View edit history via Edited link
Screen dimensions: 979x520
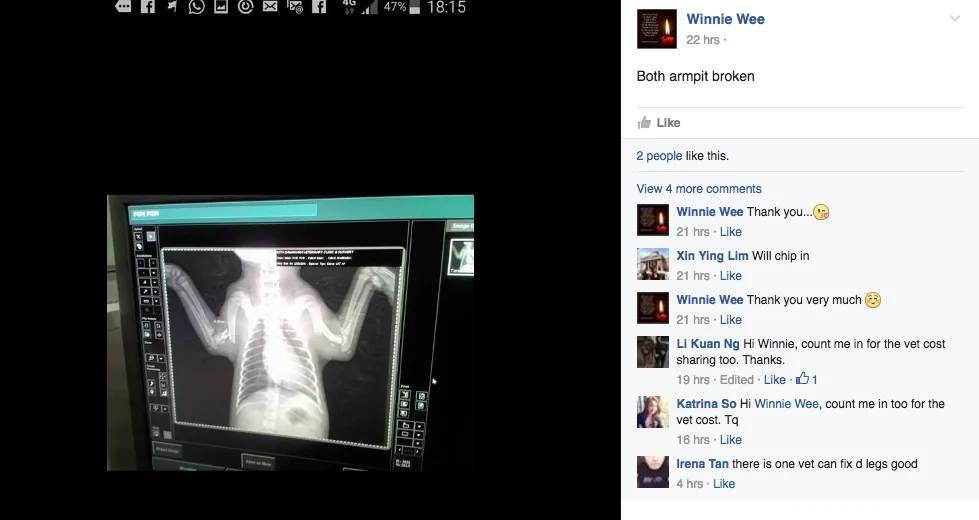[x=737, y=380]
